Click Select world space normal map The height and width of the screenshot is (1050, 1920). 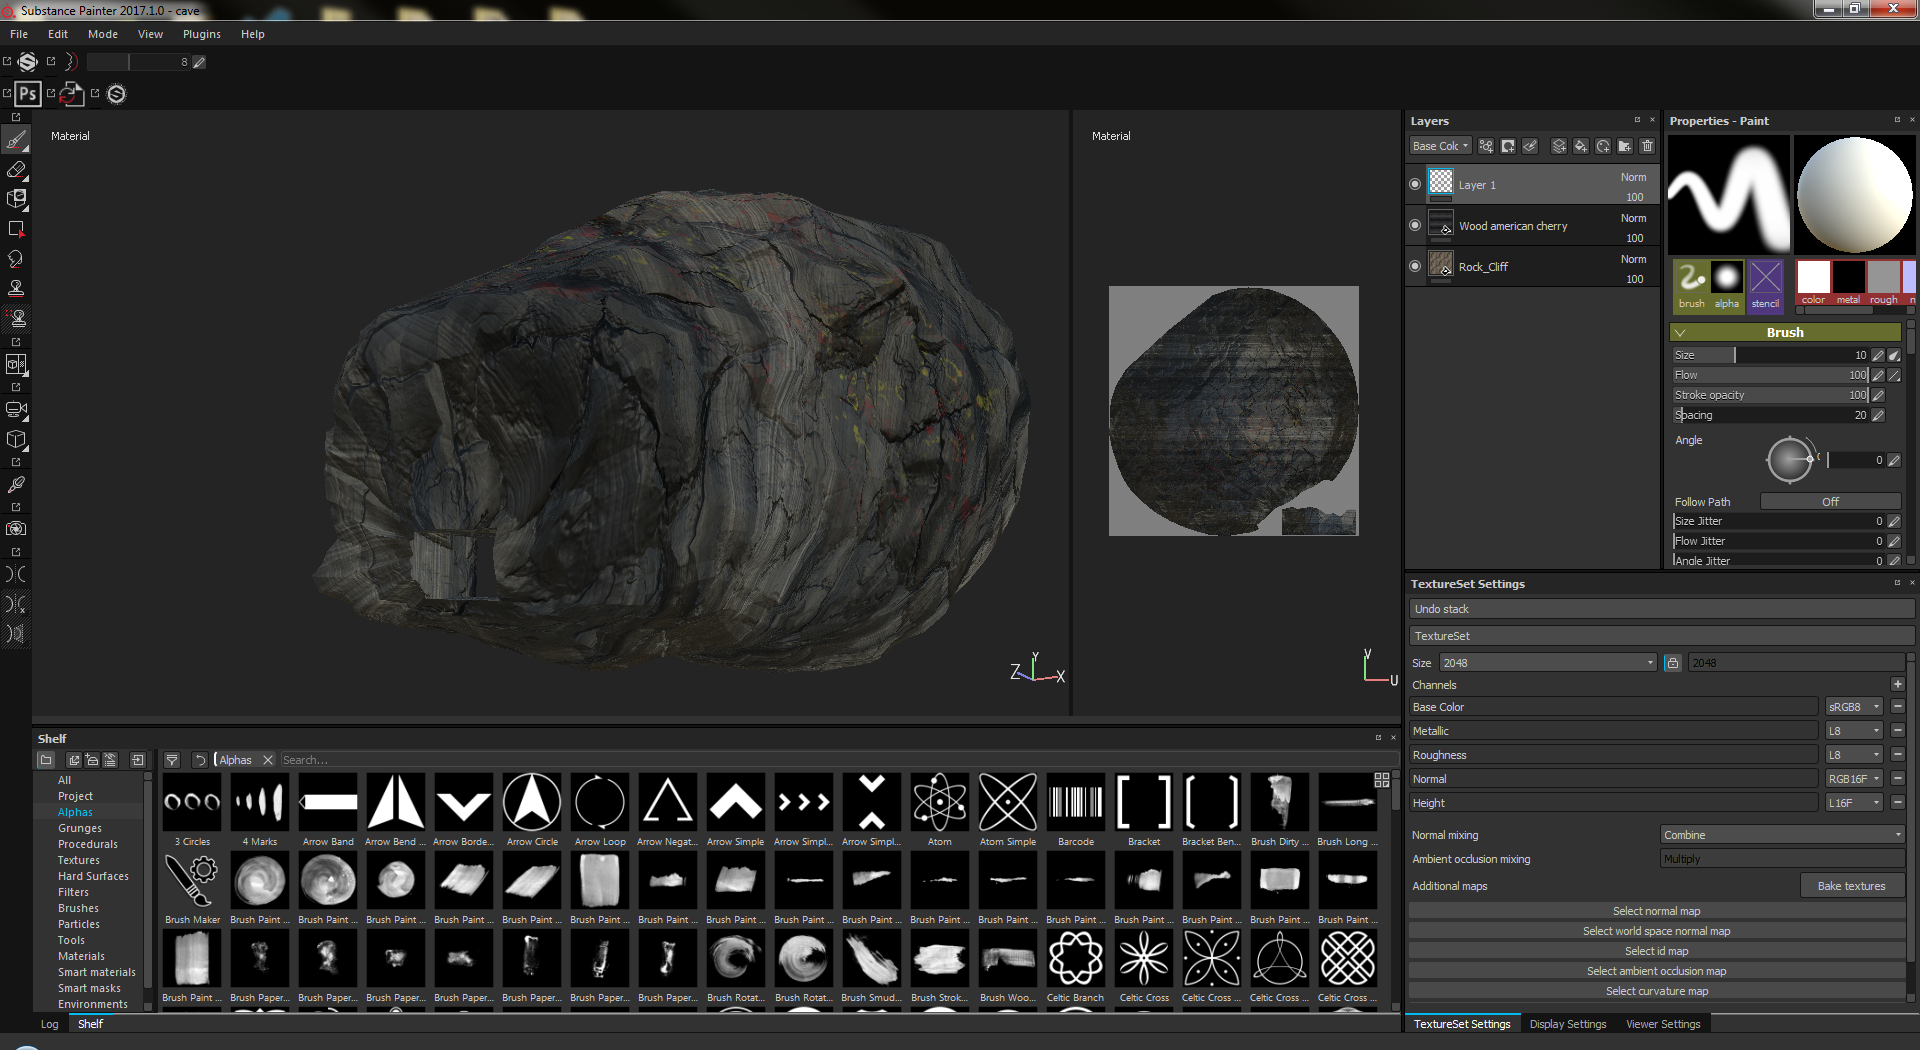pyautogui.click(x=1656, y=931)
